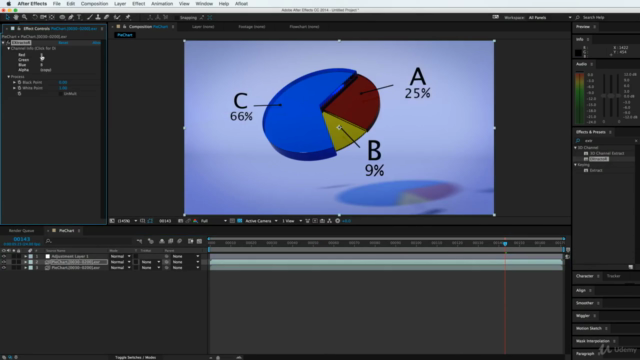This screenshot has width=640, height=360.
Task: Select the Rotation tool
Action: tap(35, 17)
